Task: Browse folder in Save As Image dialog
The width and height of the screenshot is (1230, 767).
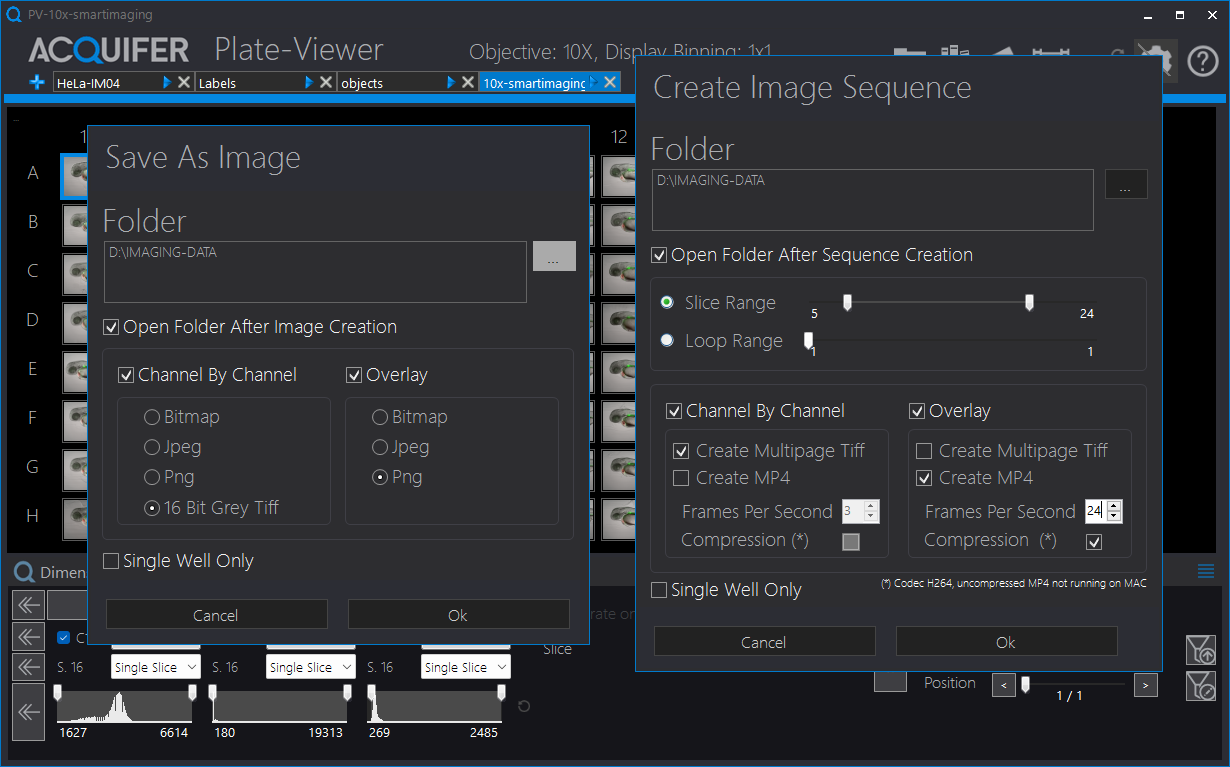Action: coord(554,256)
